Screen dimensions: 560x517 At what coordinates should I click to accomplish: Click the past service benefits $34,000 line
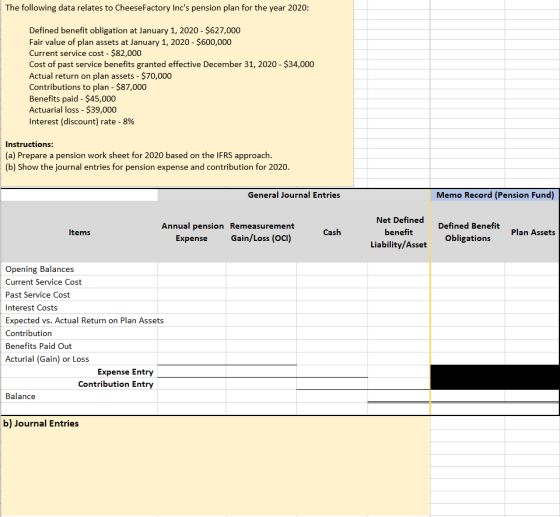tap(171, 64)
